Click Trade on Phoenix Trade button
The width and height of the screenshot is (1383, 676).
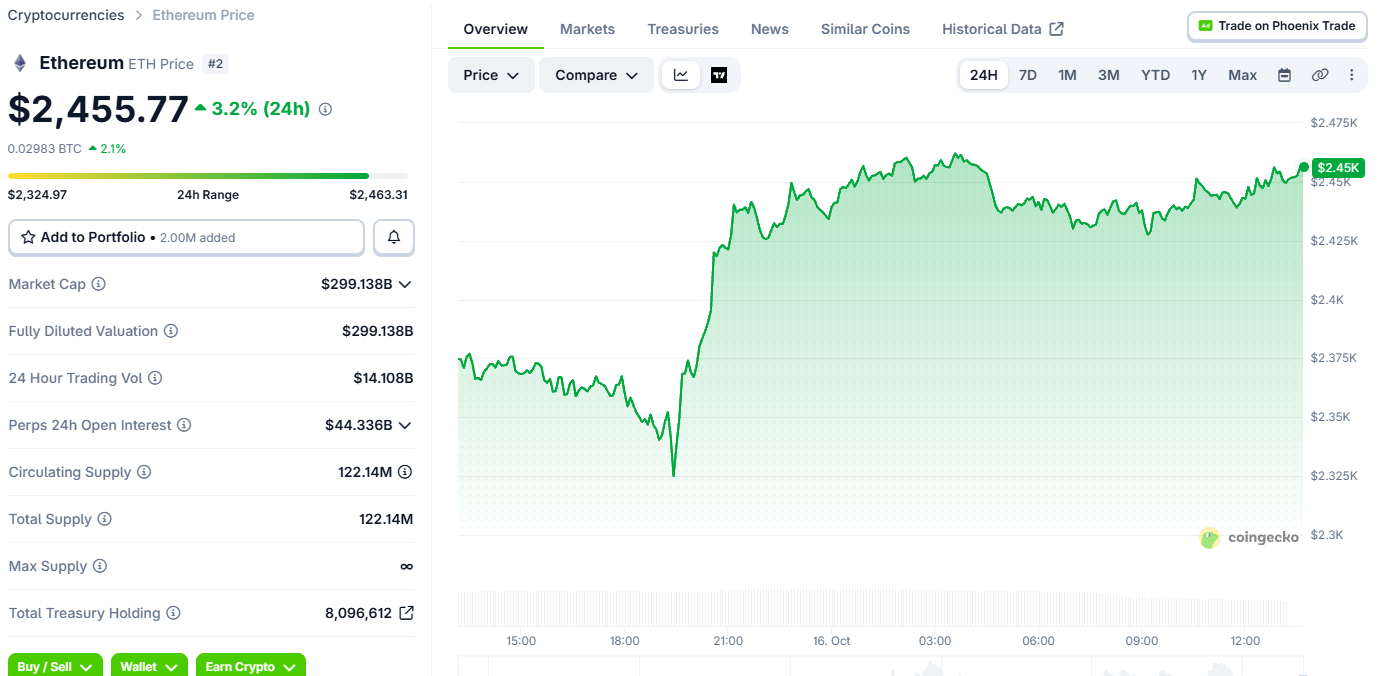pos(1277,26)
